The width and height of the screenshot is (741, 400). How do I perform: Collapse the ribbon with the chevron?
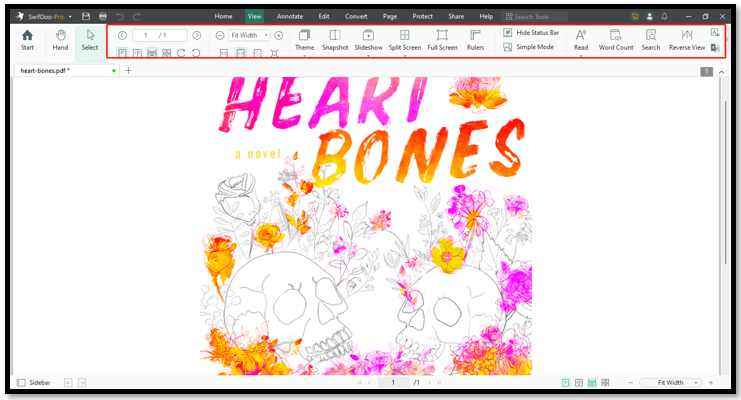[721, 72]
